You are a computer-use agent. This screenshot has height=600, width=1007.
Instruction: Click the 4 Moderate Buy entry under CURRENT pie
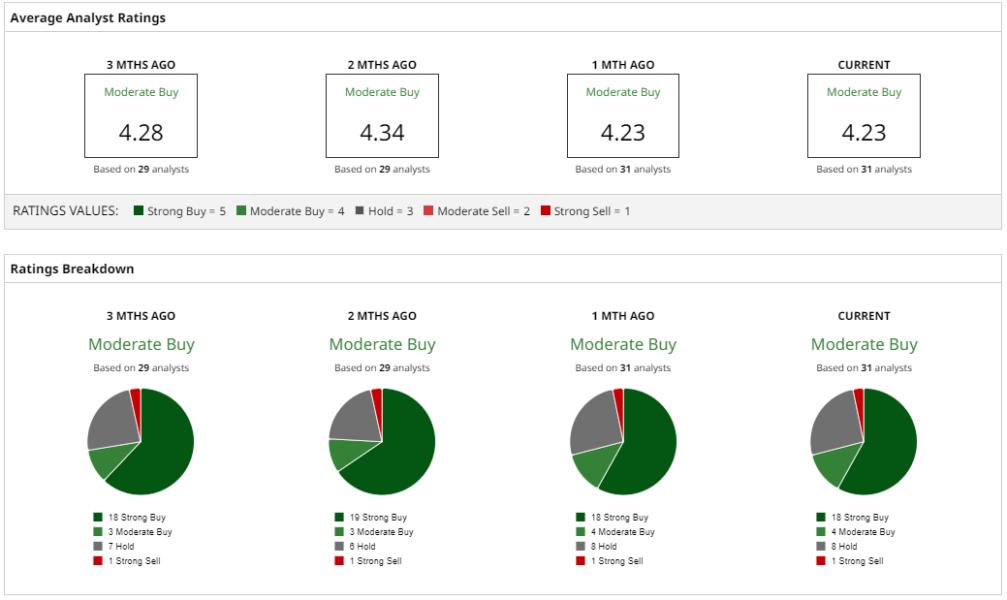point(856,532)
